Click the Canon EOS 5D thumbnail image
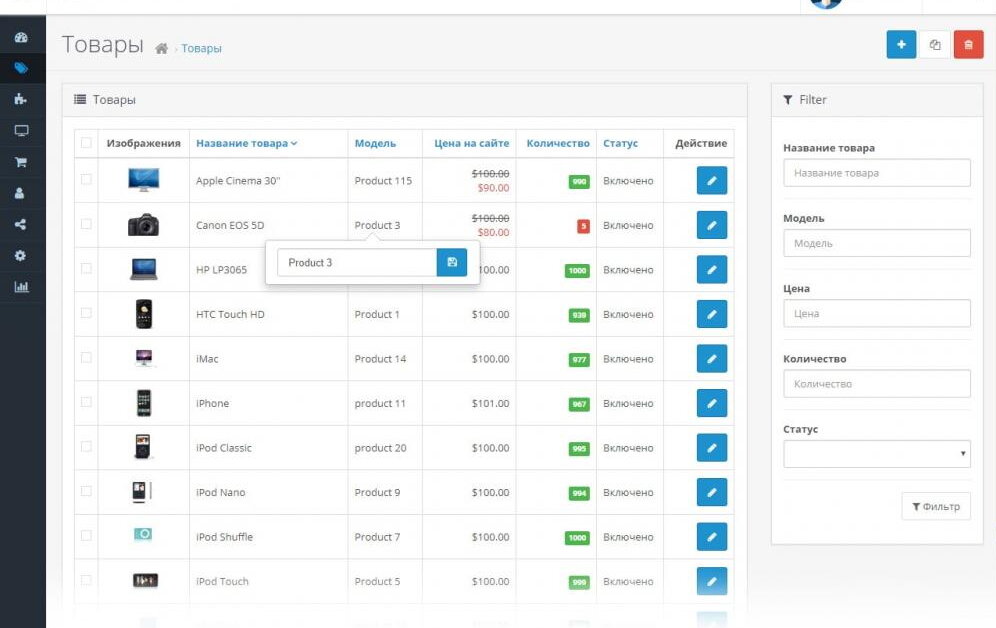The height and width of the screenshot is (628, 996). tap(143, 225)
